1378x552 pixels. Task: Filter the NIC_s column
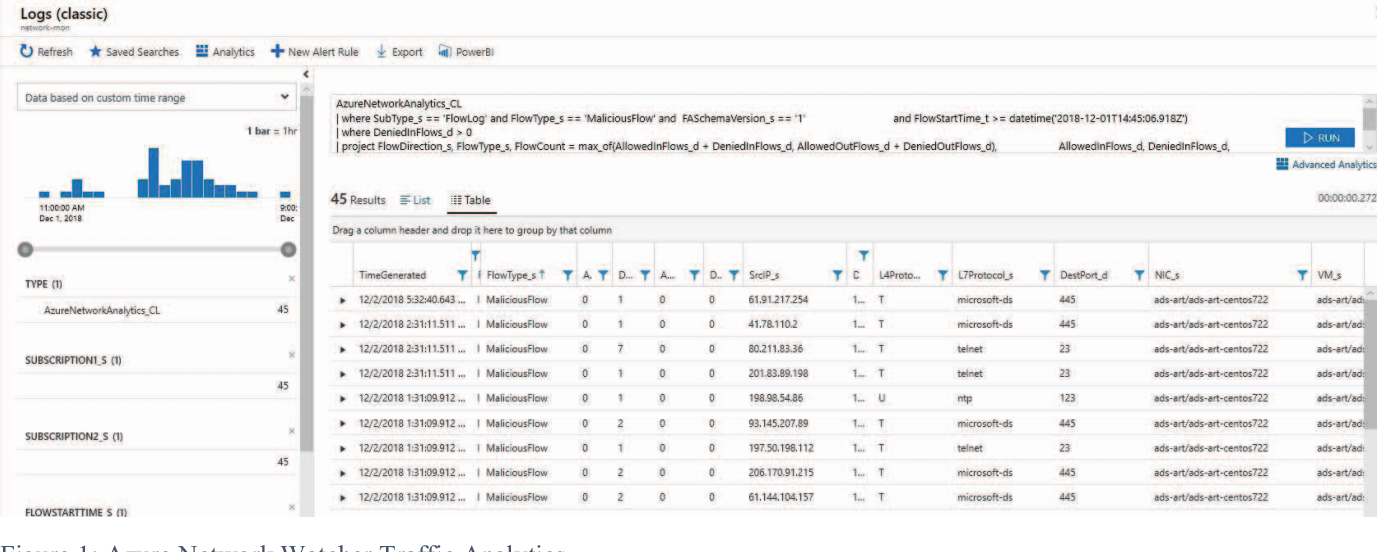click(1302, 275)
